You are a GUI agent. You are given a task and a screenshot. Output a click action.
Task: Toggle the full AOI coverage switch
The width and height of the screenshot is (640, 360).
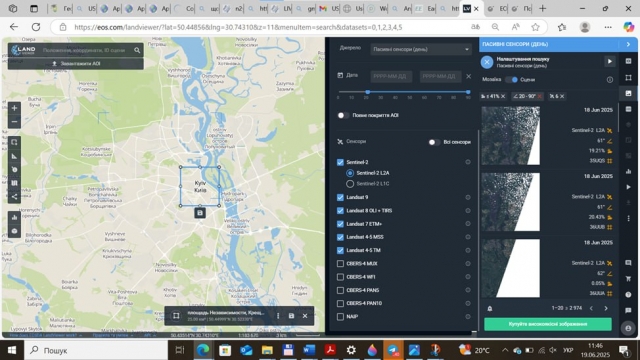[343, 116]
